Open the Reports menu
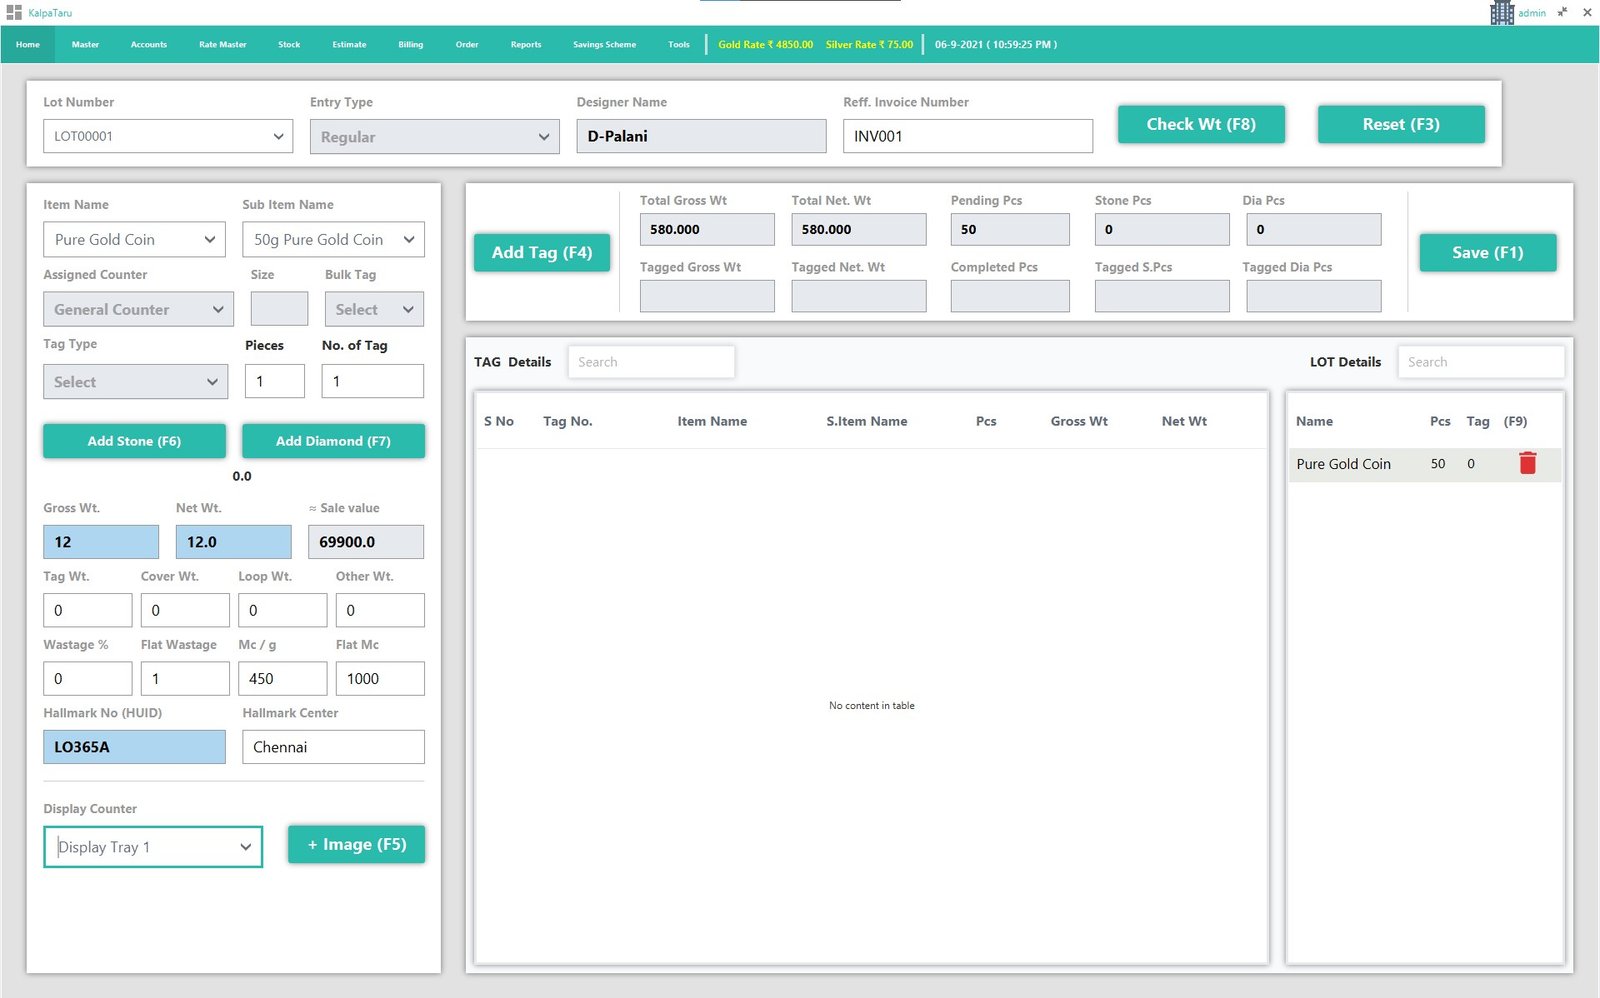The height and width of the screenshot is (998, 1600). [526, 44]
